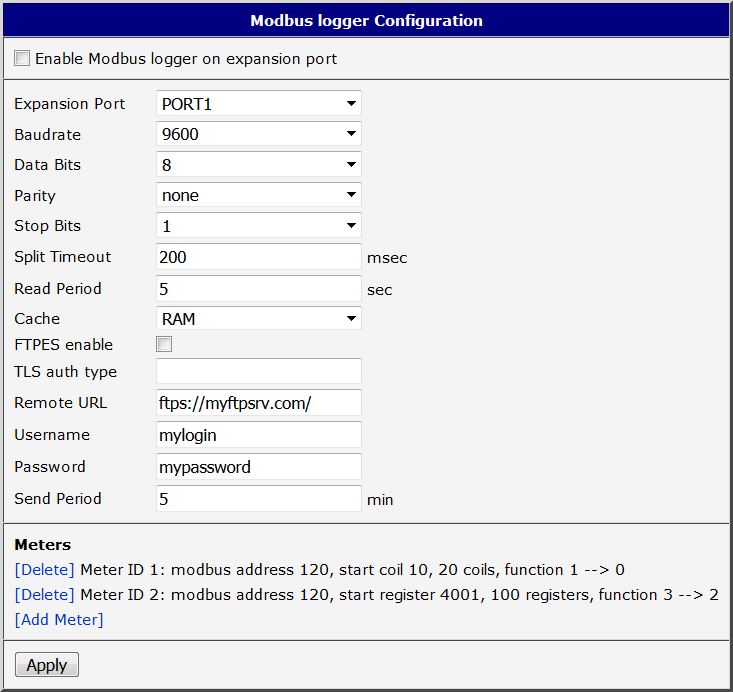Screen dimensions: 733x692
Task: Click the 'Split Timeout' label
Action: tap(63, 257)
